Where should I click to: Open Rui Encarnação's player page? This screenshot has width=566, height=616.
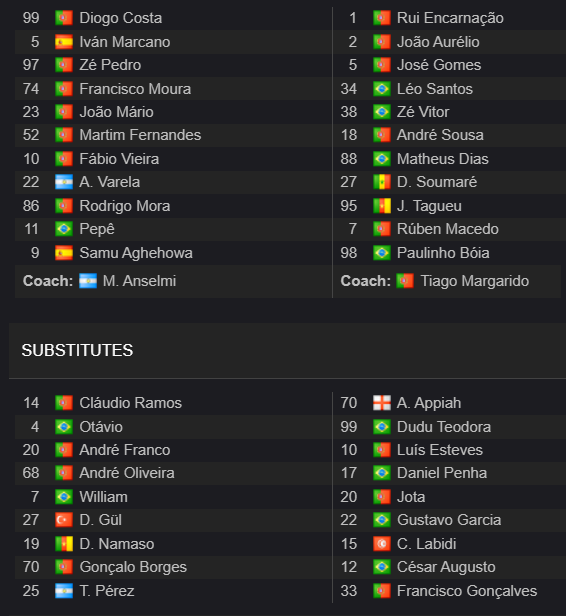click(x=450, y=18)
